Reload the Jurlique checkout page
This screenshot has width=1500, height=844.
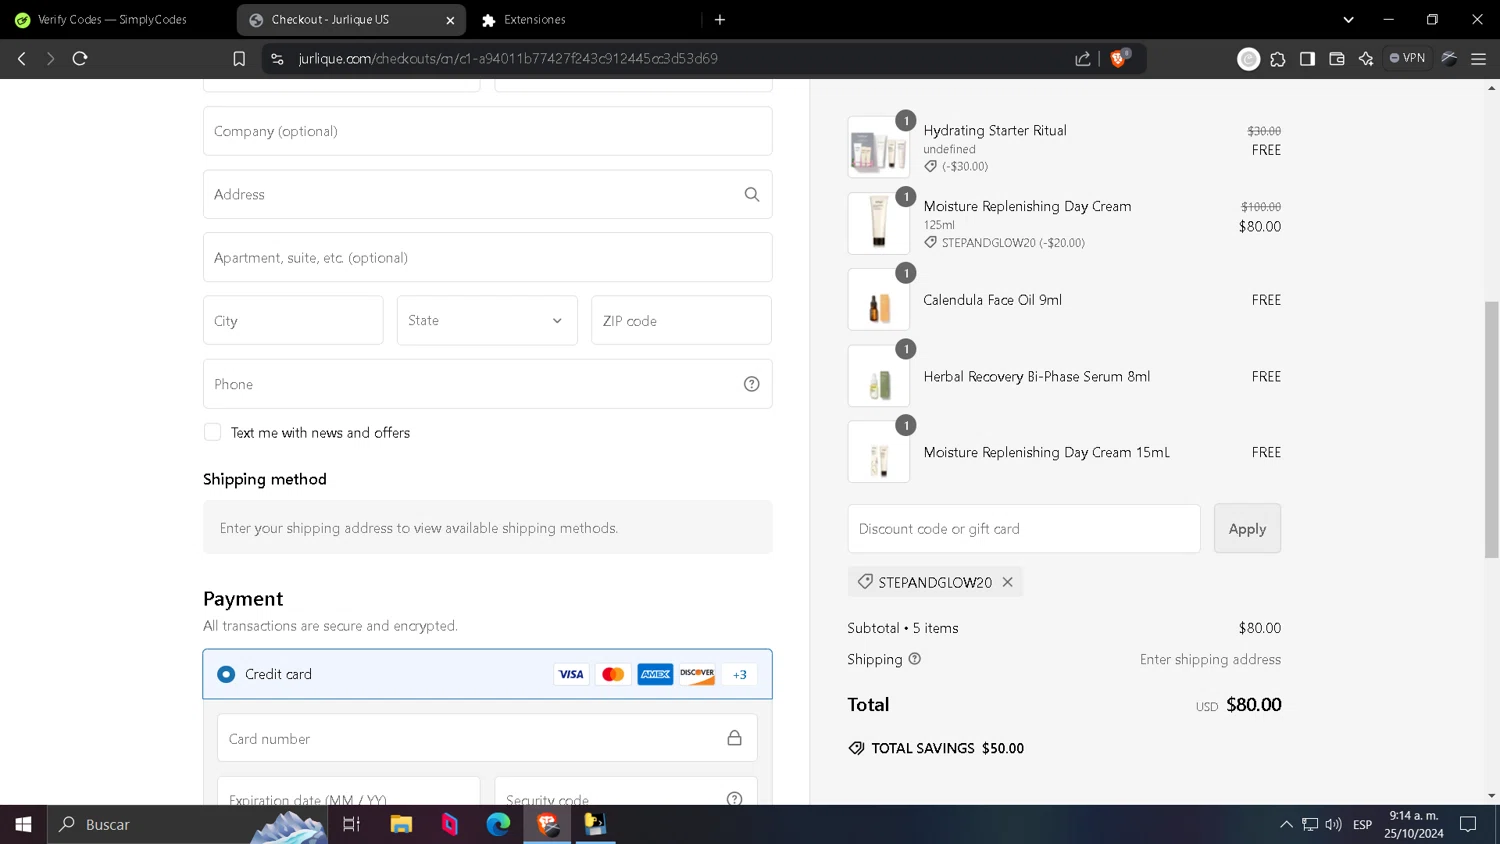pyautogui.click(x=80, y=59)
